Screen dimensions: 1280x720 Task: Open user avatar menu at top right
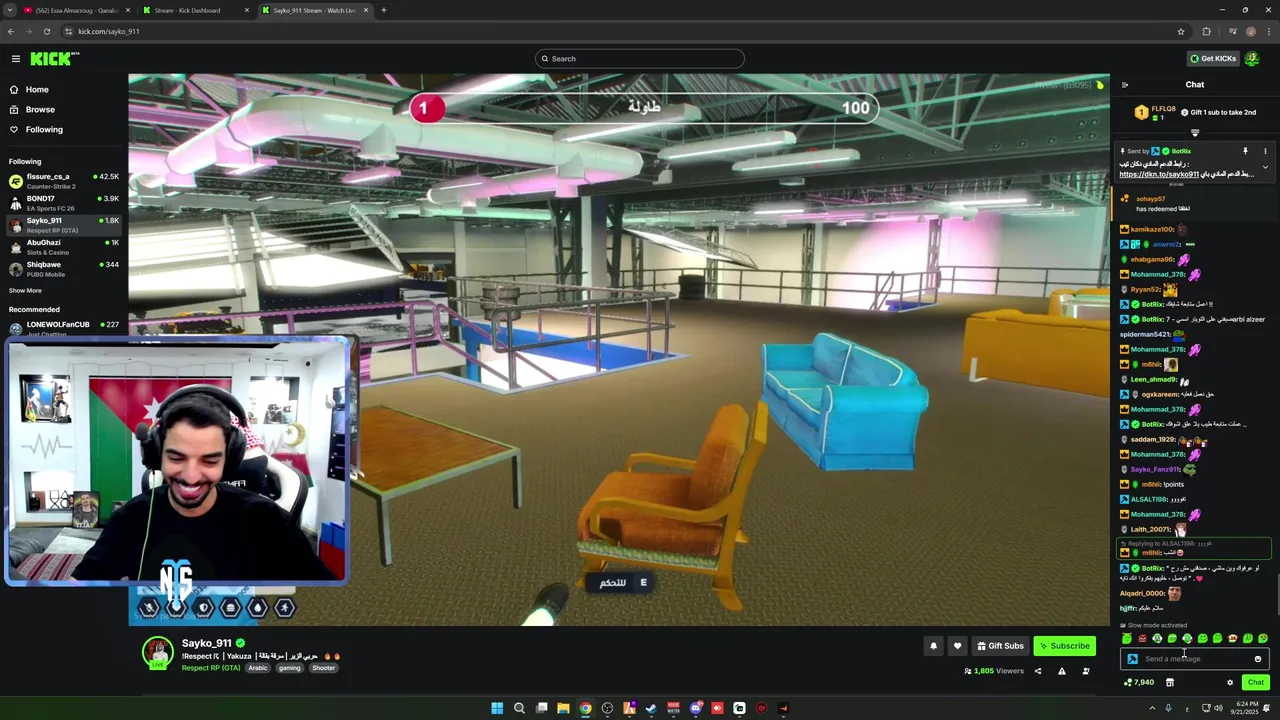click(1252, 59)
